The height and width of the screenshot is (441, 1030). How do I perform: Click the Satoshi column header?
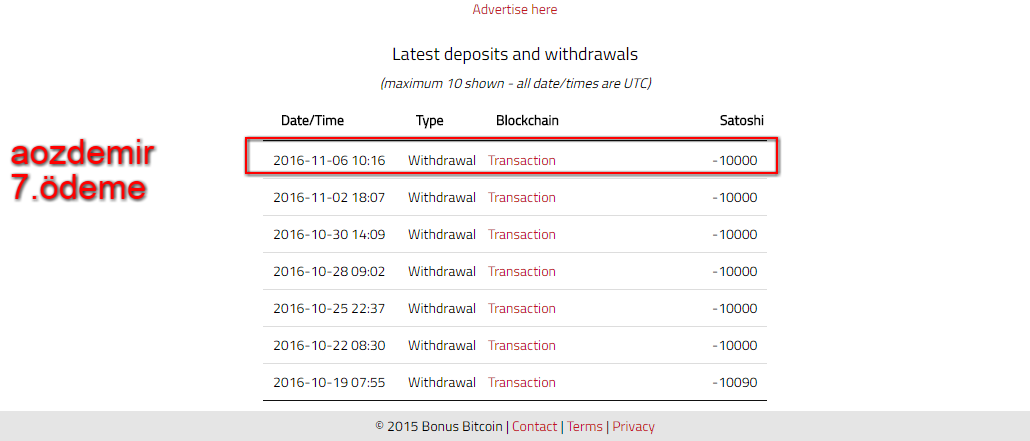(x=742, y=121)
